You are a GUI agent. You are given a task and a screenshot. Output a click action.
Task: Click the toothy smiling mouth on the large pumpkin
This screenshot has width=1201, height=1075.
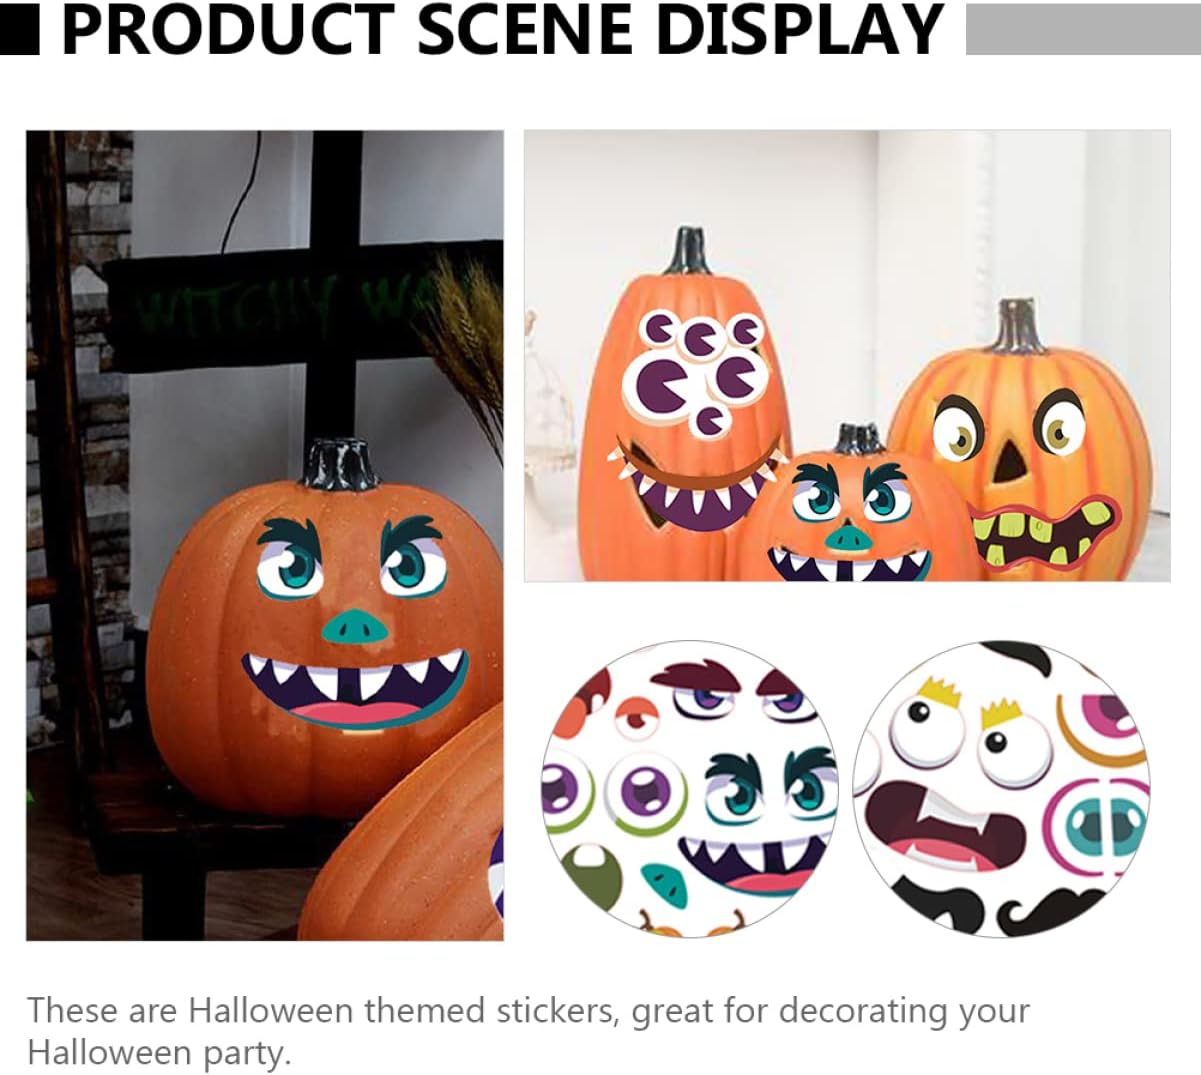click(x=355, y=687)
